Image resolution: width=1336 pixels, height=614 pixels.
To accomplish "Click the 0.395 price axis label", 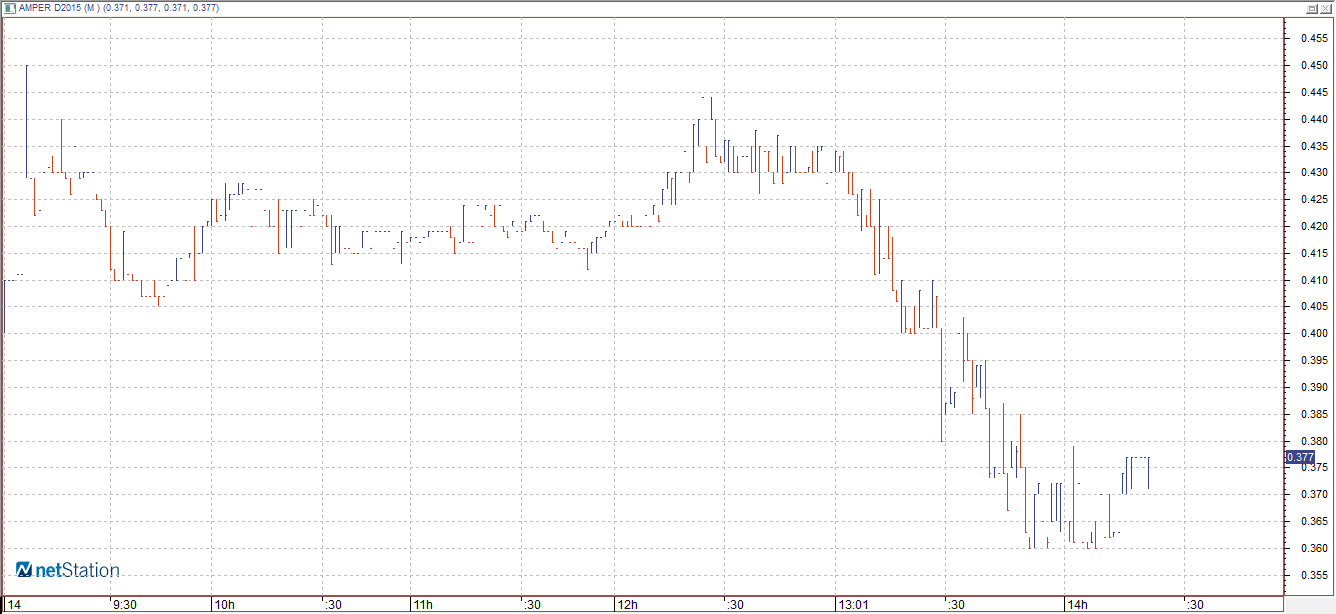I will point(1313,360).
